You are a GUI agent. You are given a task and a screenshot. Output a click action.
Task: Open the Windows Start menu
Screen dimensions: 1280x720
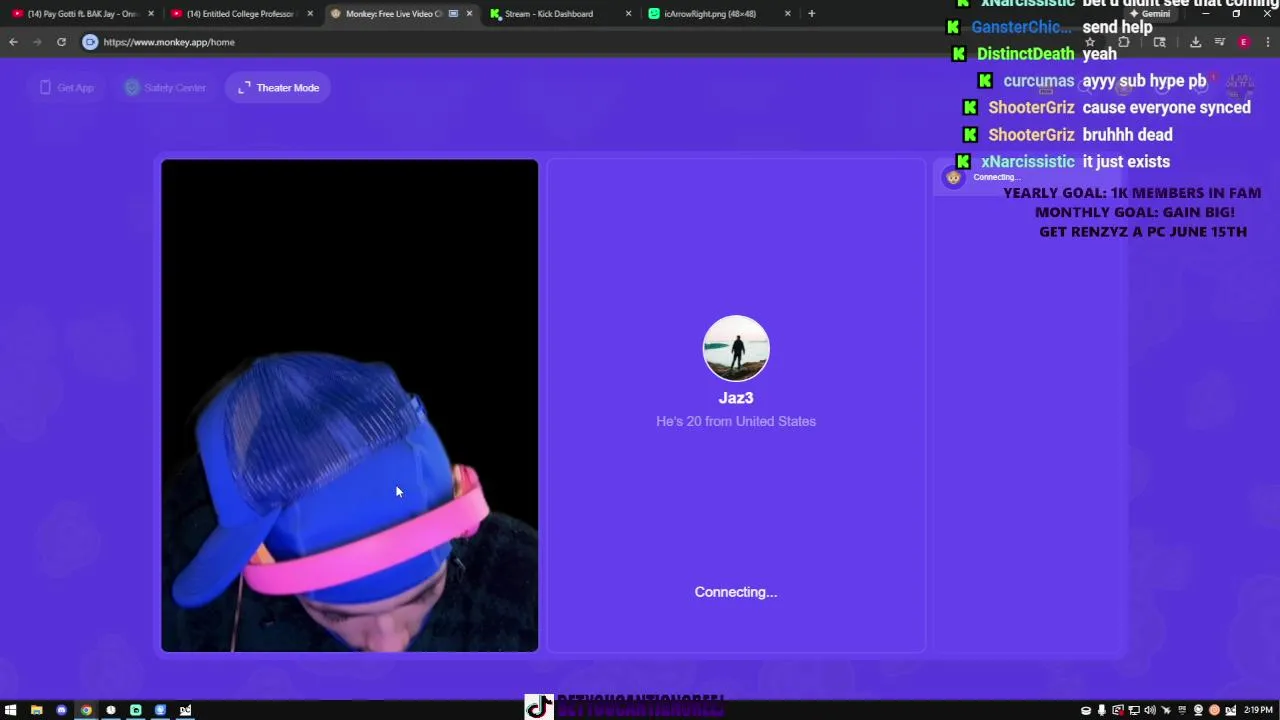coord(11,710)
